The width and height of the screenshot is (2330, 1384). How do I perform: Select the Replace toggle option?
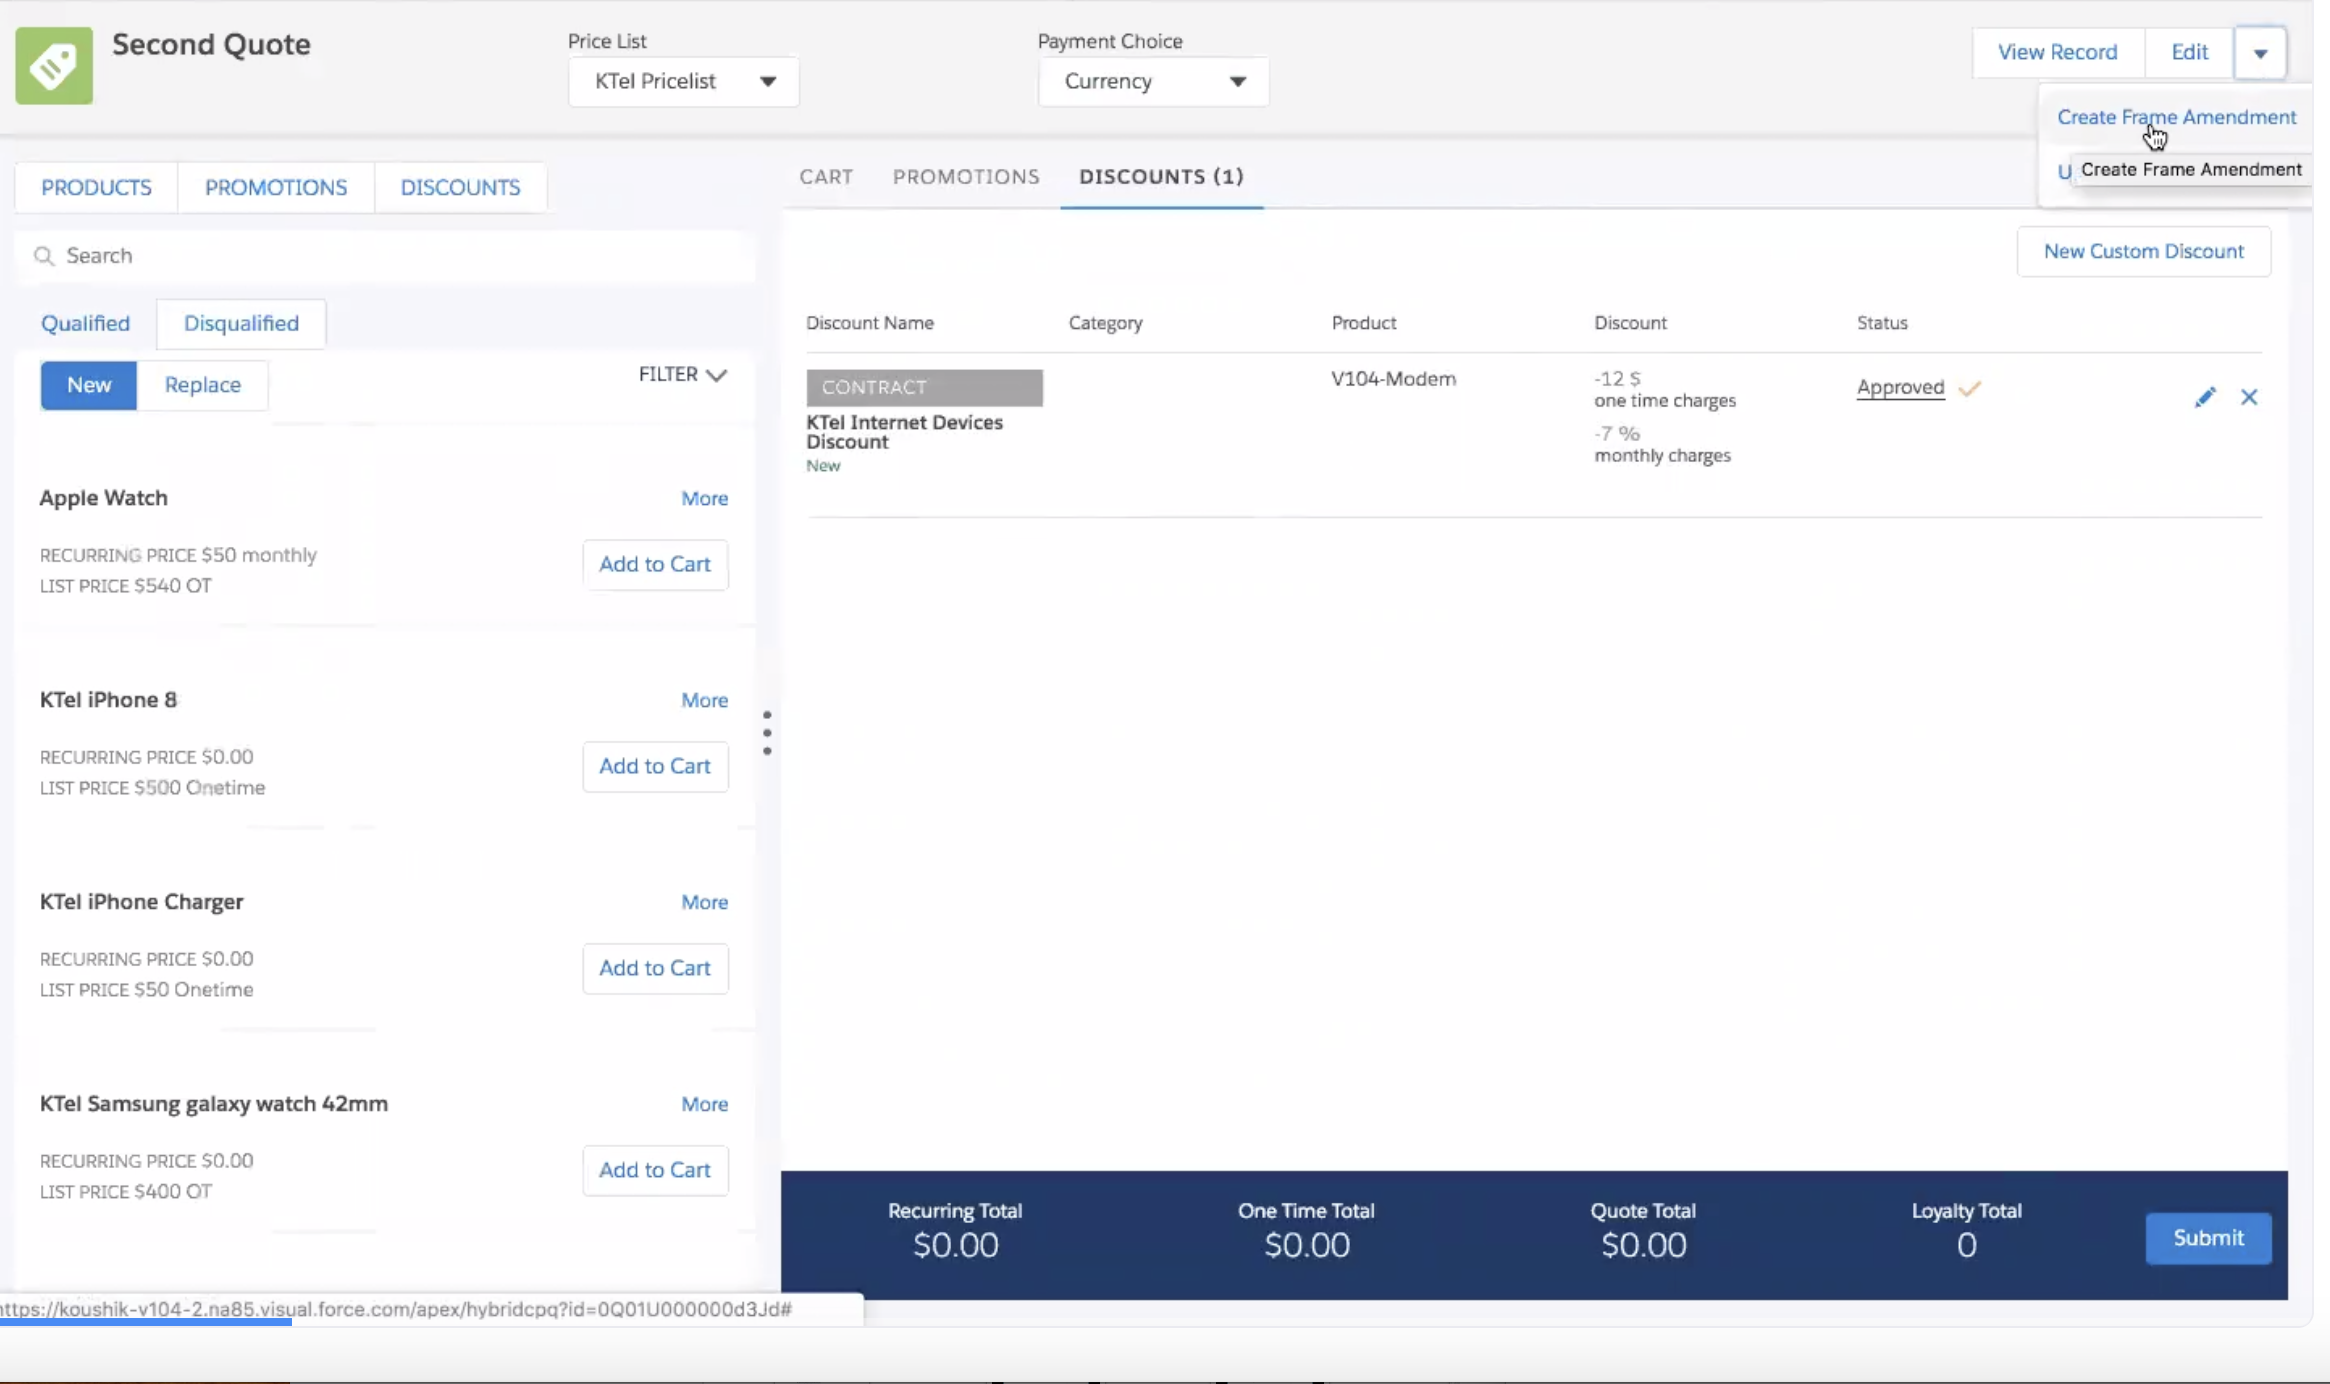203,385
